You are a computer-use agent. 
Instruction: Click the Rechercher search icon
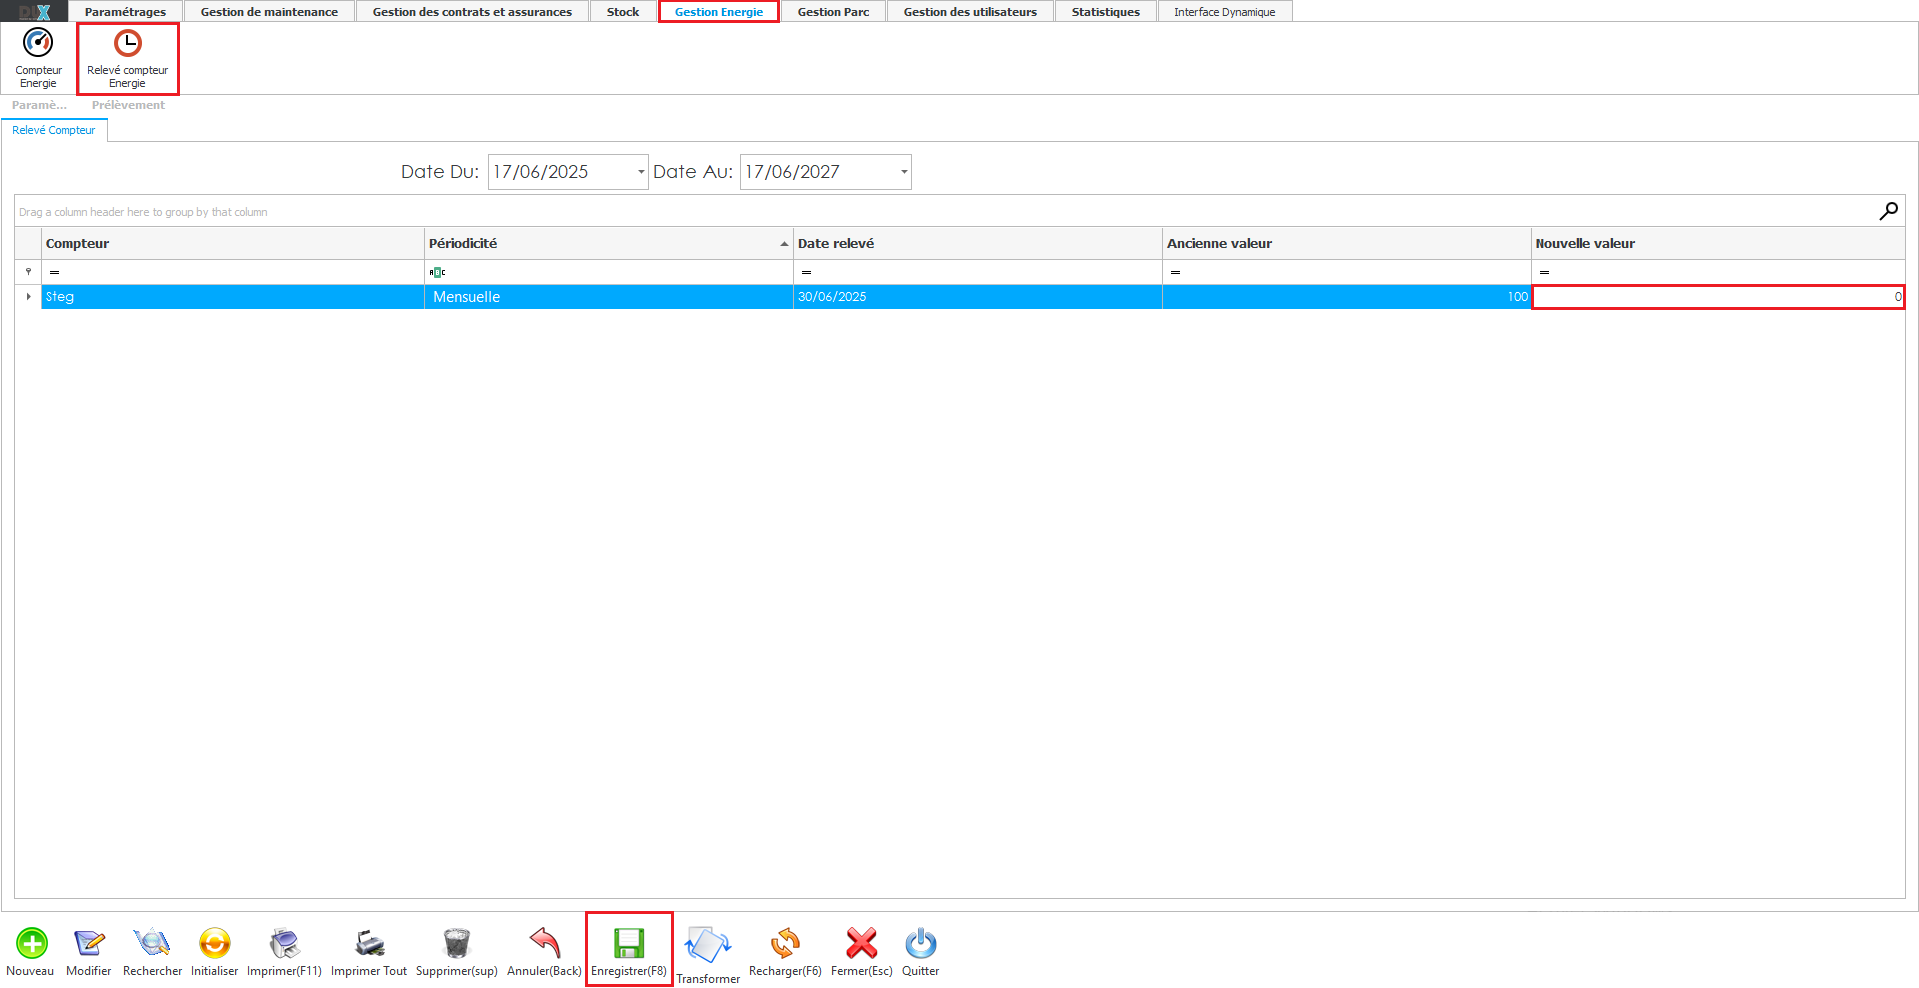tap(152, 943)
